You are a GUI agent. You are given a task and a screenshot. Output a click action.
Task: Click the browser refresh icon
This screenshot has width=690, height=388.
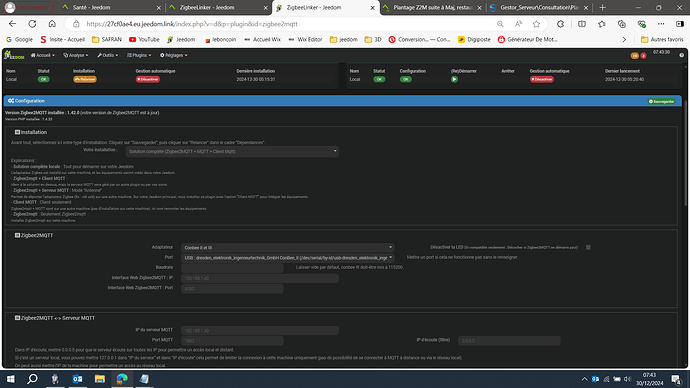click(x=32, y=24)
